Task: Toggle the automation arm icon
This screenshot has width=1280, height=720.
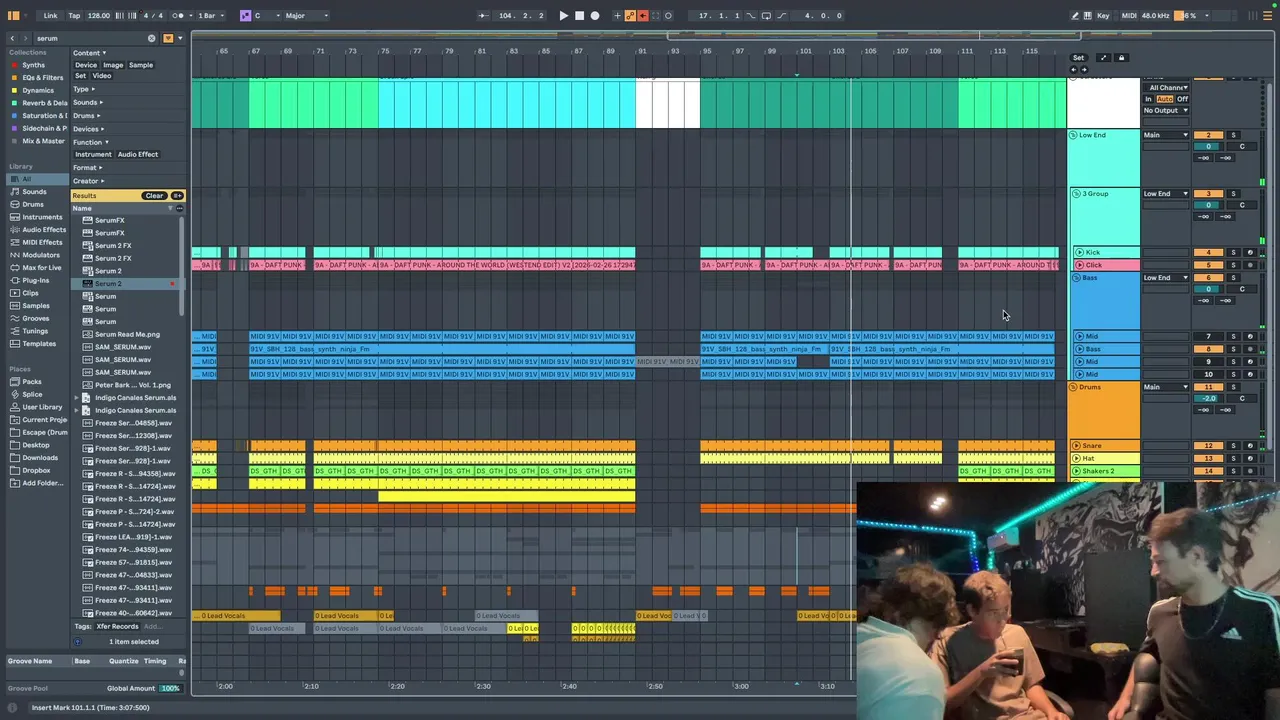Action: tap(630, 15)
